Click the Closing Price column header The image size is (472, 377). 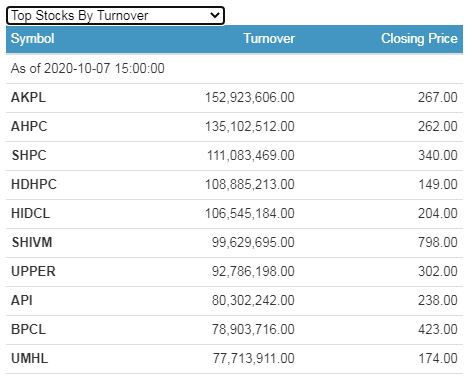pyautogui.click(x=419, y=39)
